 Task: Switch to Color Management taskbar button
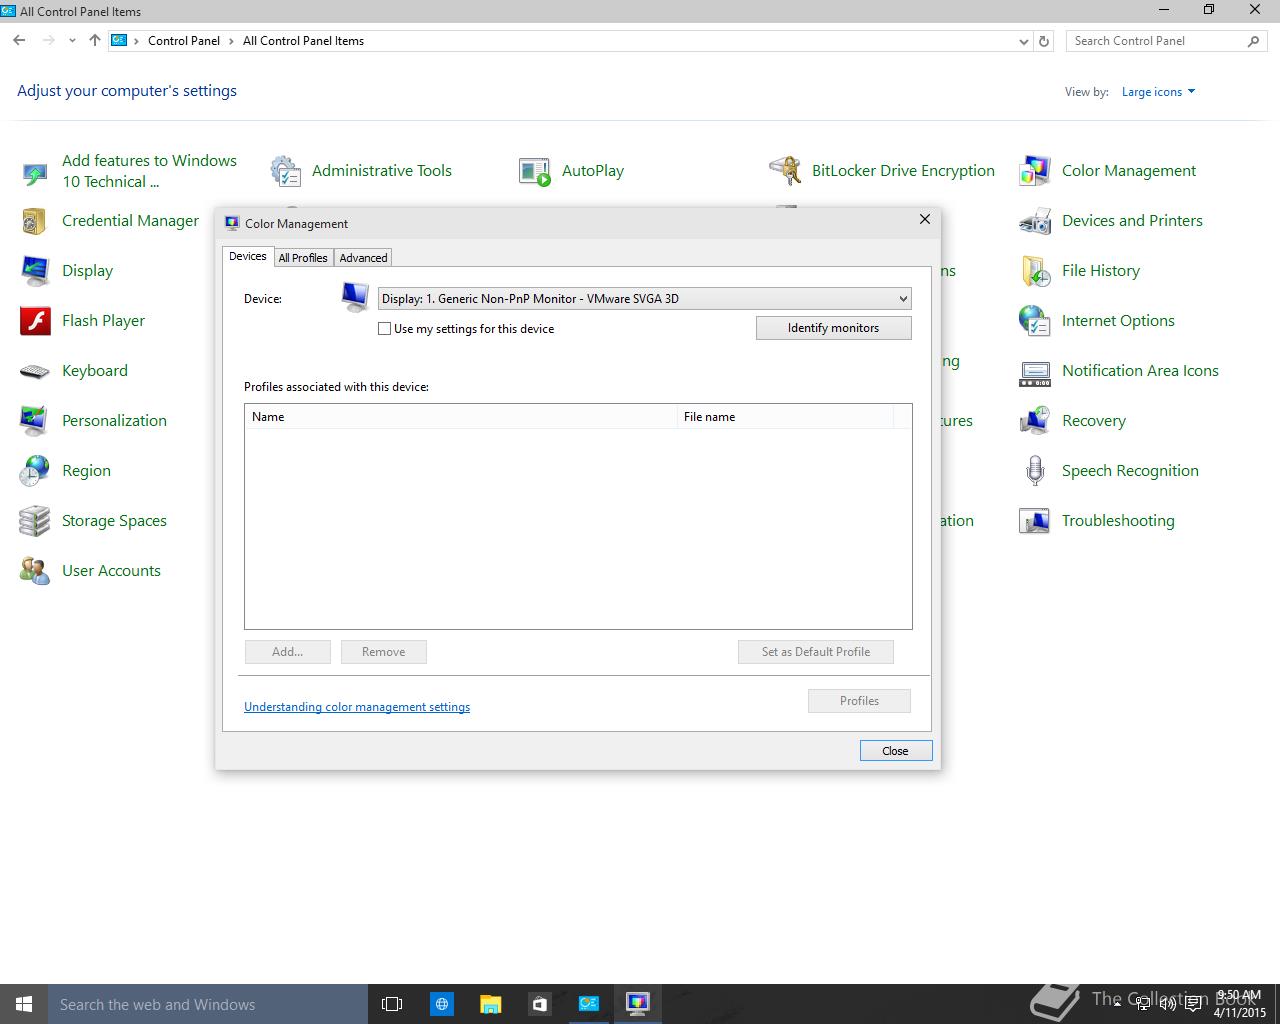637,1004
